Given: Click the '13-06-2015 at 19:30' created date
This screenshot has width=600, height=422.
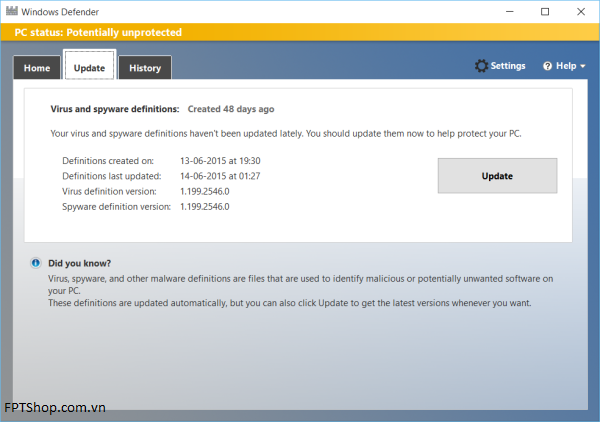Looking at the screenshot, I should [220, 161].
